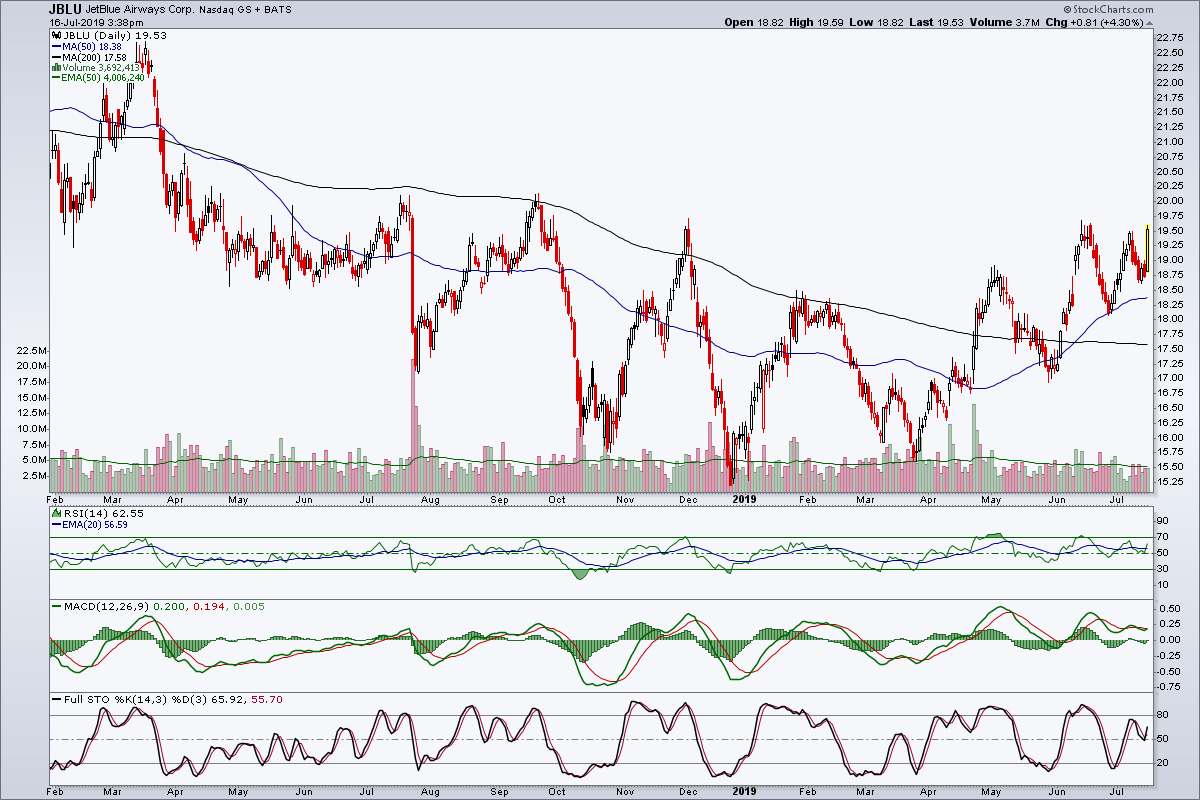Image resolution: width=1200 pixels, height=800 pixels.
Task: Click the © StockCharts.com credit text
Action: (x=1107, y=8)
